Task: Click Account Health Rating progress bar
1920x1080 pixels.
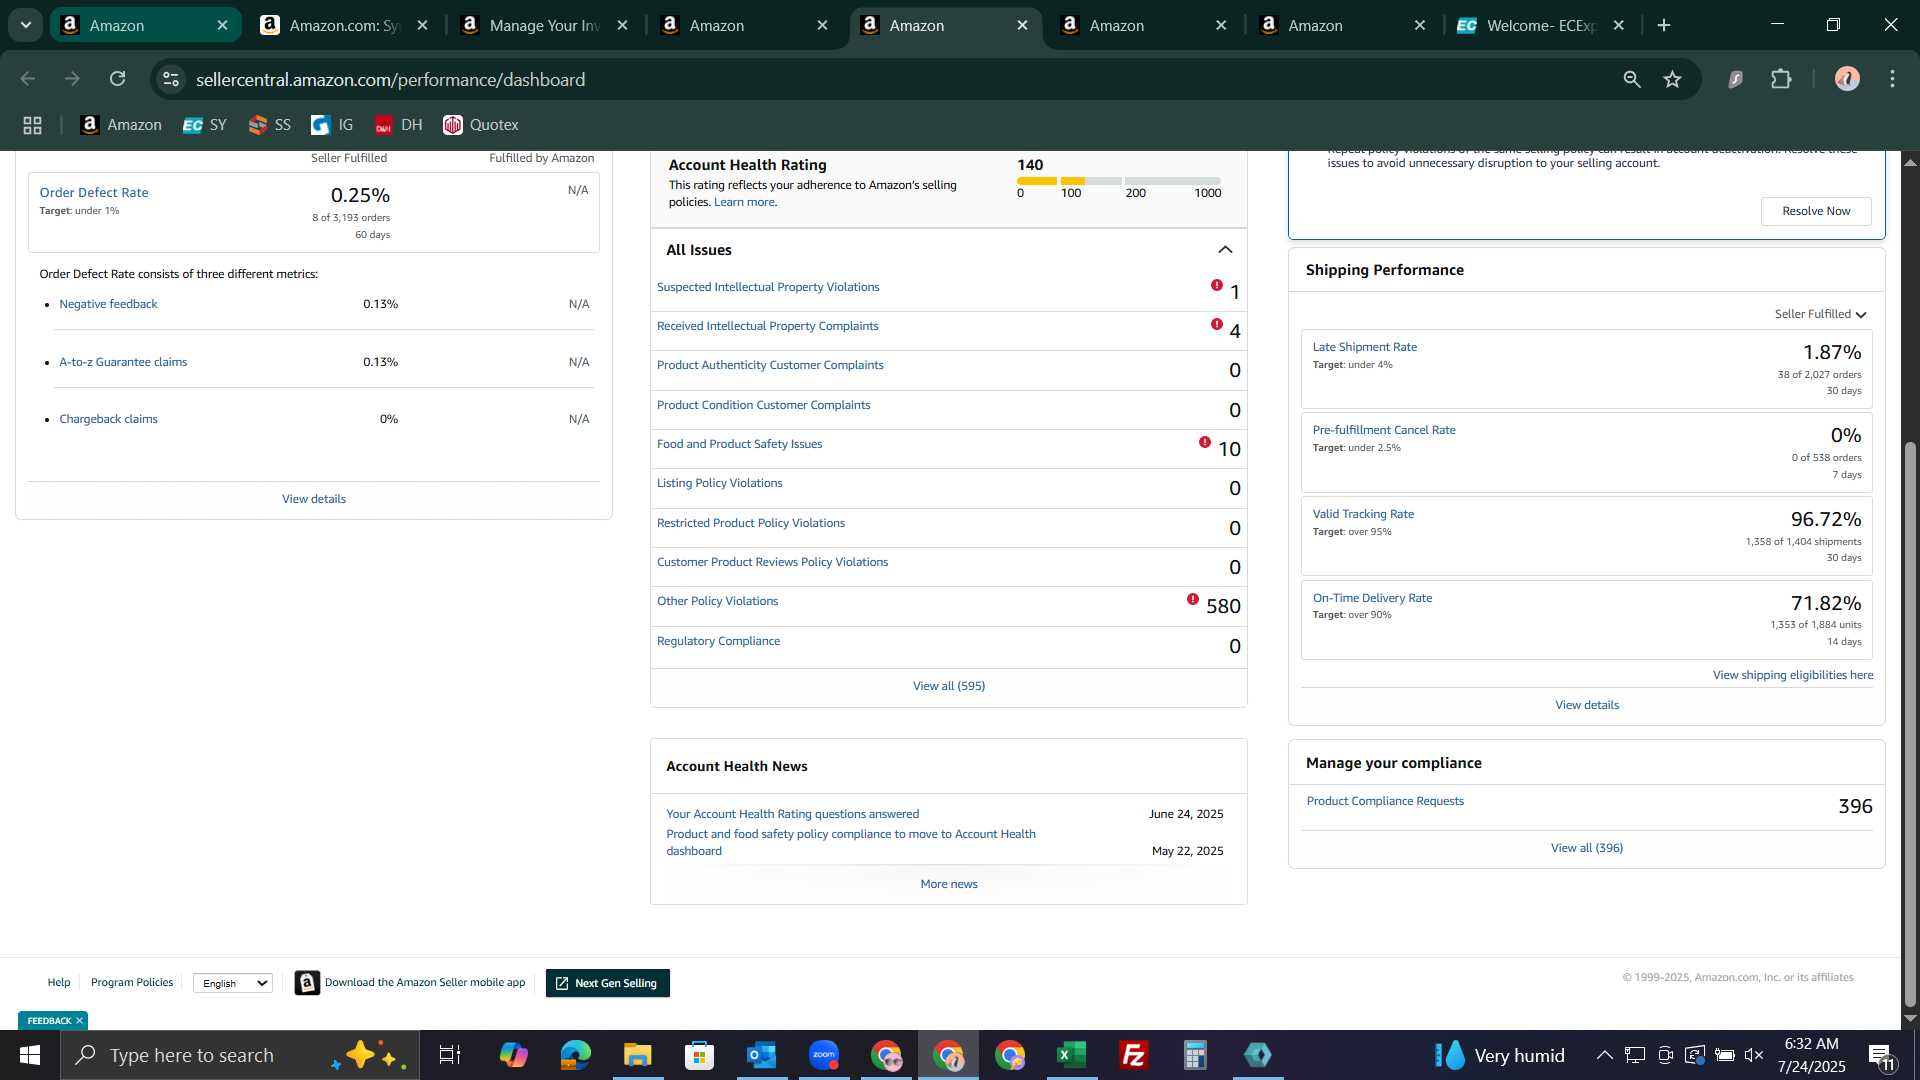Action: click(1119, 181)
